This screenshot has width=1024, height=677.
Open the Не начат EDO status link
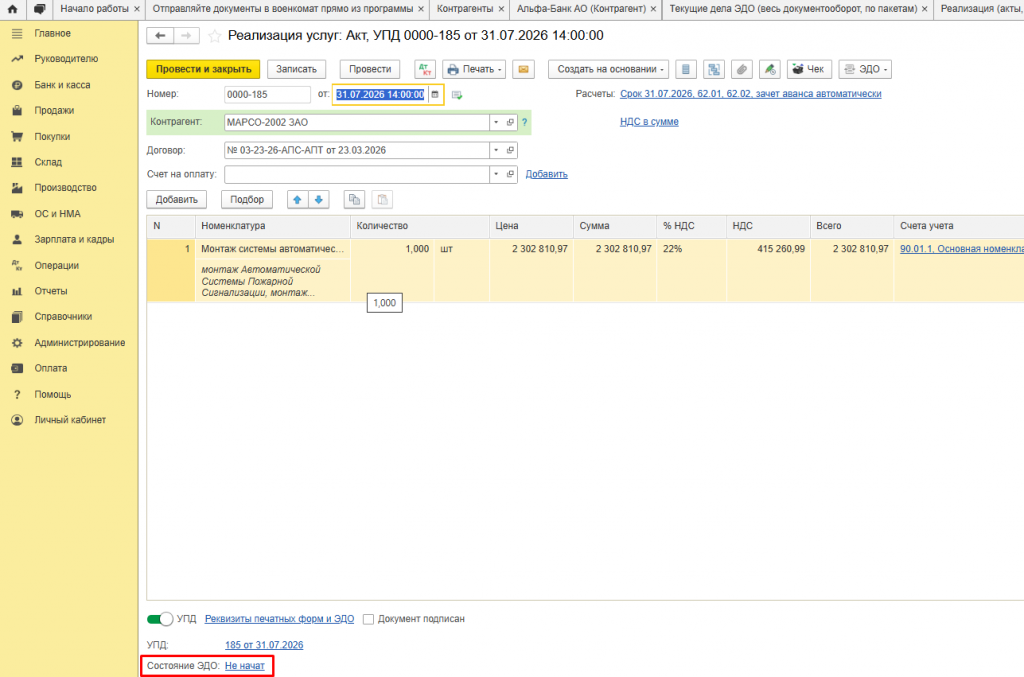(x=245, y=666)
